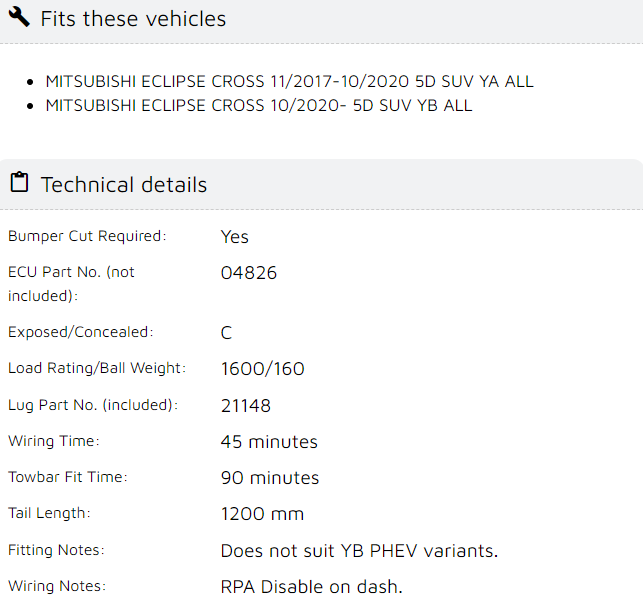Click the Load Rating/Ball Weight label
643x609 pixels.
pyautogui.click(x=97, y=368)
